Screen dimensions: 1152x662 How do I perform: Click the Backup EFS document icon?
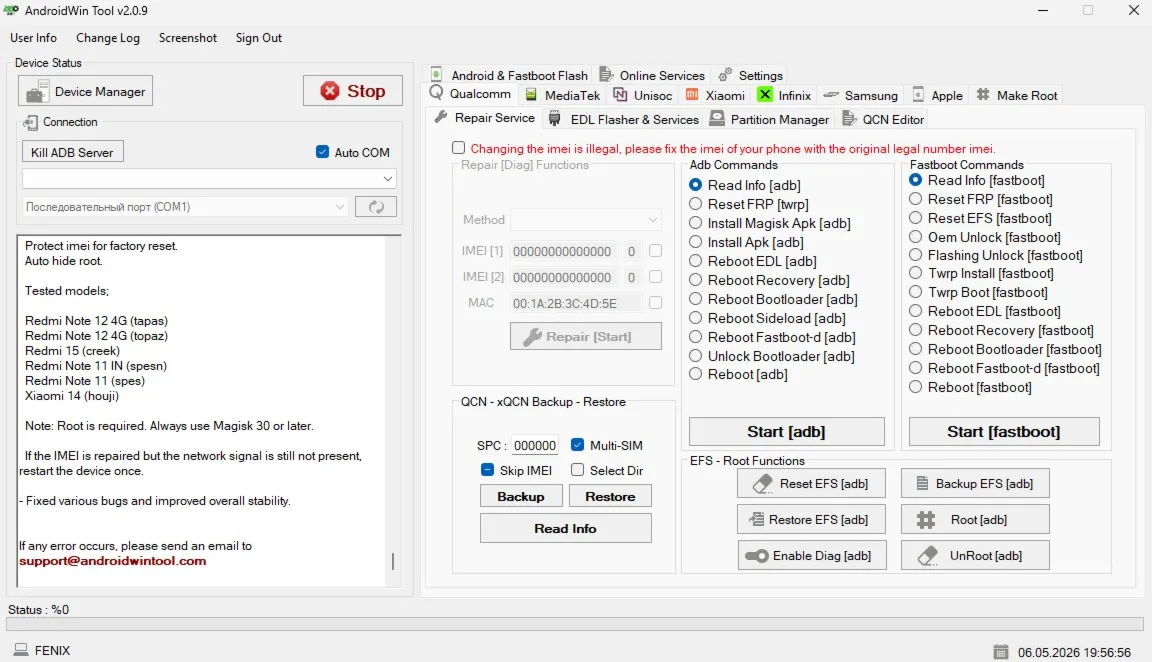point(922,483)
